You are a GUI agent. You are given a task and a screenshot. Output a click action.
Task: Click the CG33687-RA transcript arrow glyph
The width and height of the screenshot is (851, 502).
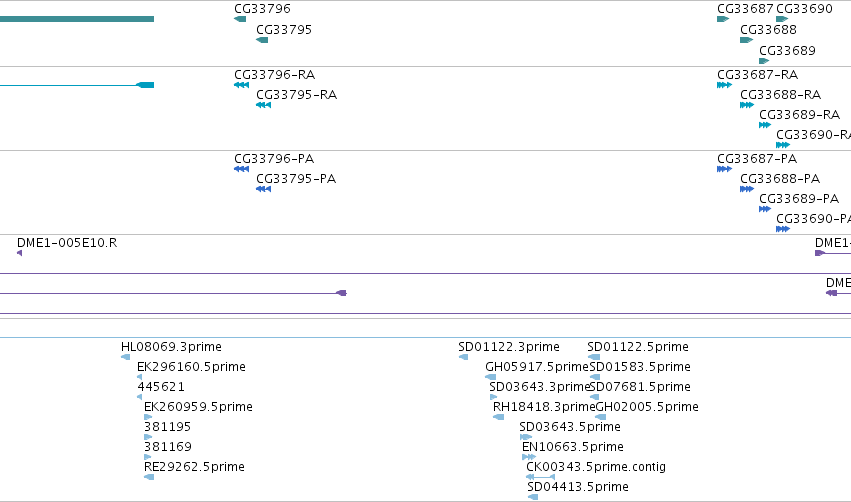[725, 85]
